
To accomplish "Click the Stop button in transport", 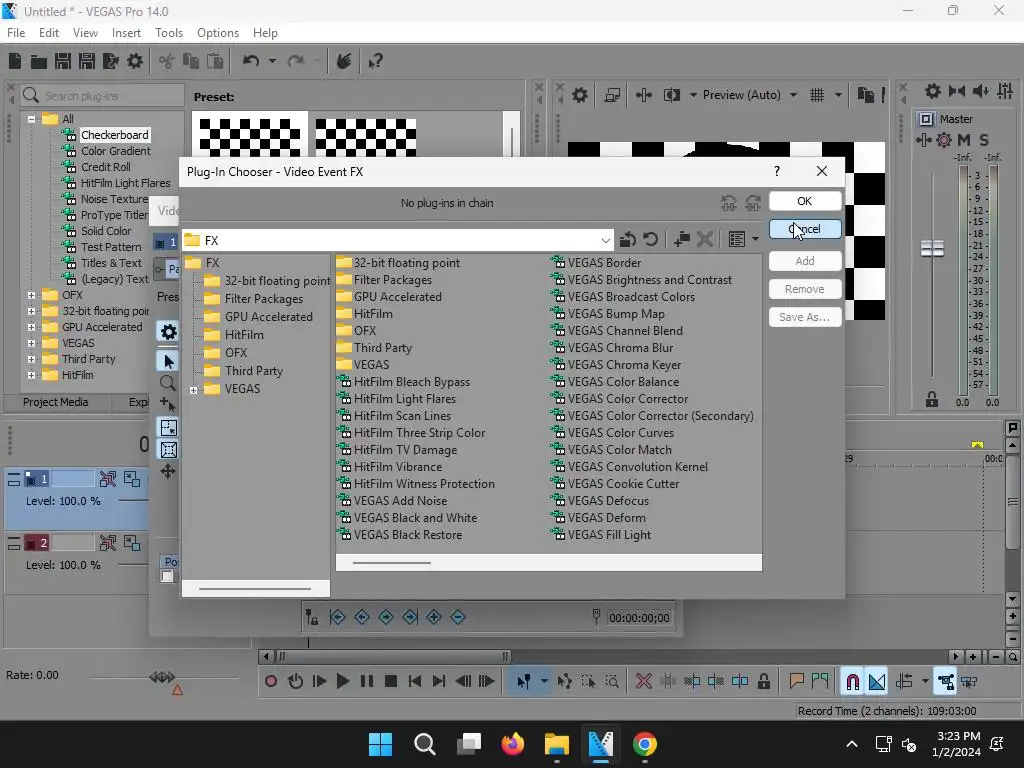I will tap(391, 682).
